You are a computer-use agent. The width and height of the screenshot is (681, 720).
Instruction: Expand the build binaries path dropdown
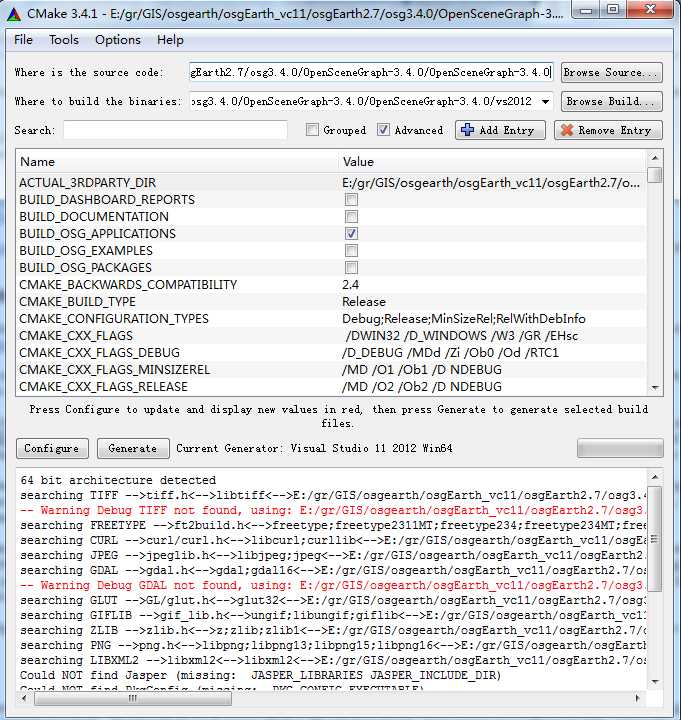click(x=545, y=101)
